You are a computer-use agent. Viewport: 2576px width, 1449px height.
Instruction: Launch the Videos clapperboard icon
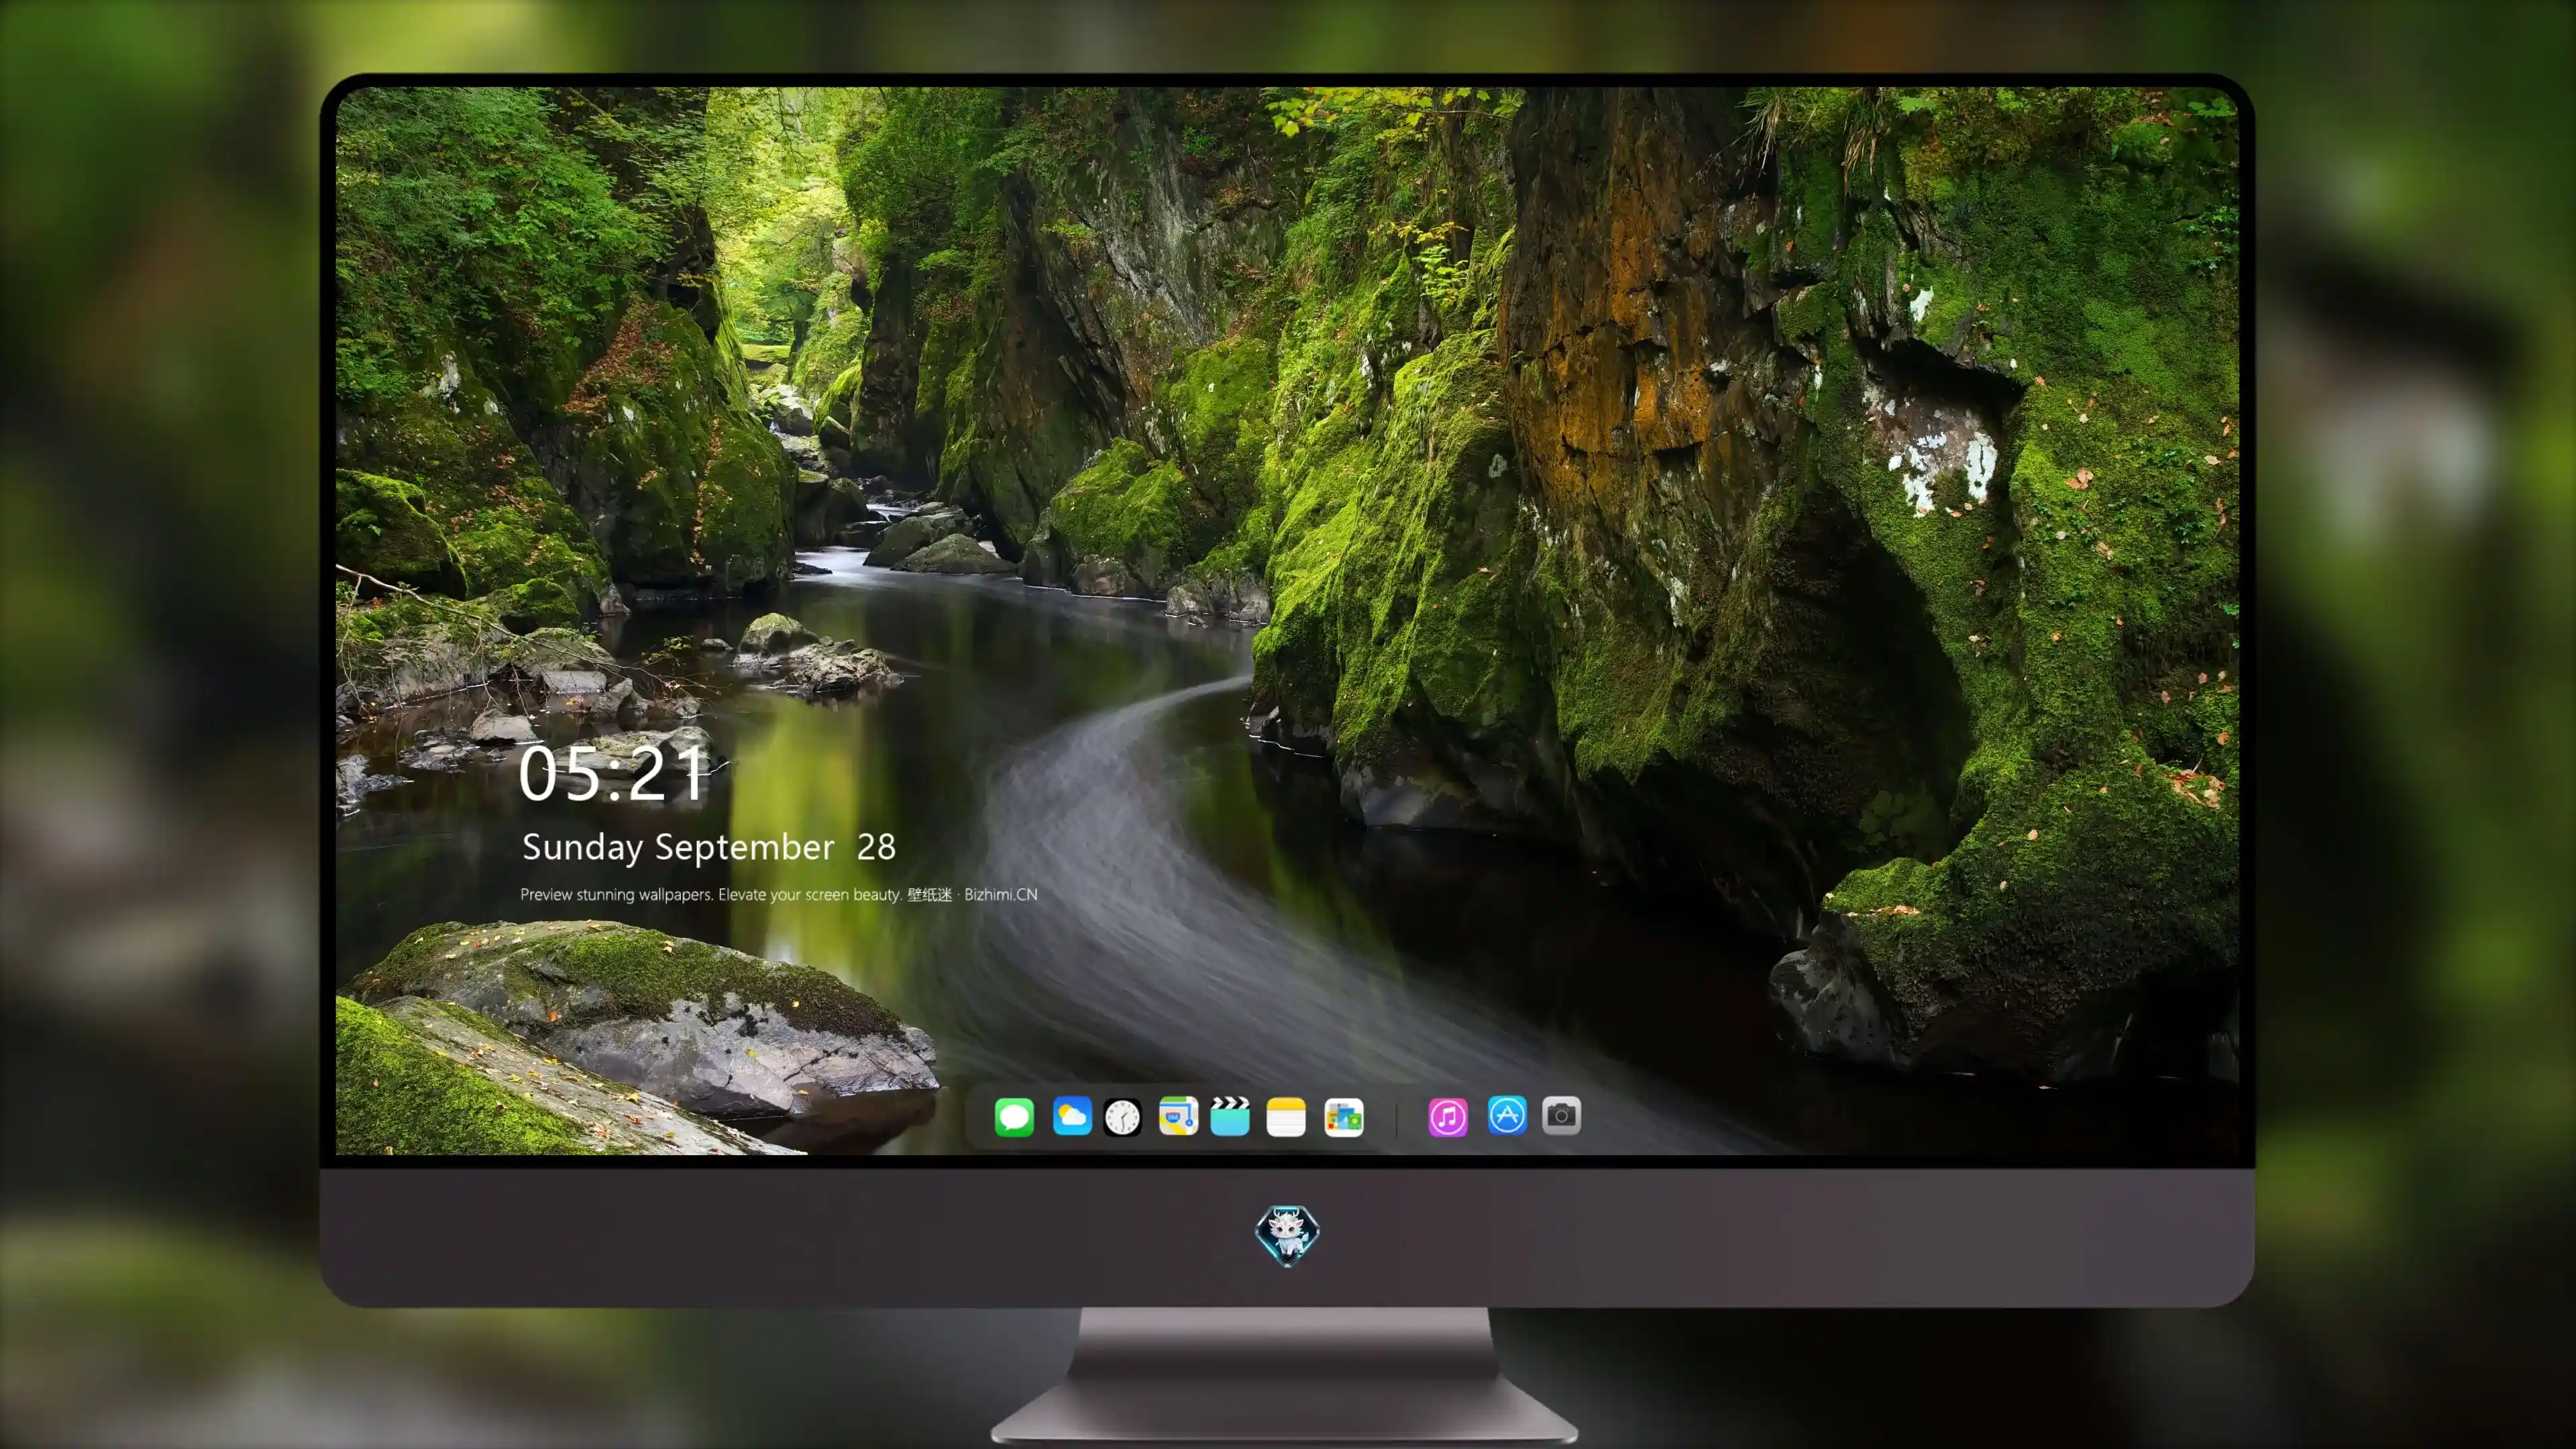pyautogui.click(x=1230, y=1116)
